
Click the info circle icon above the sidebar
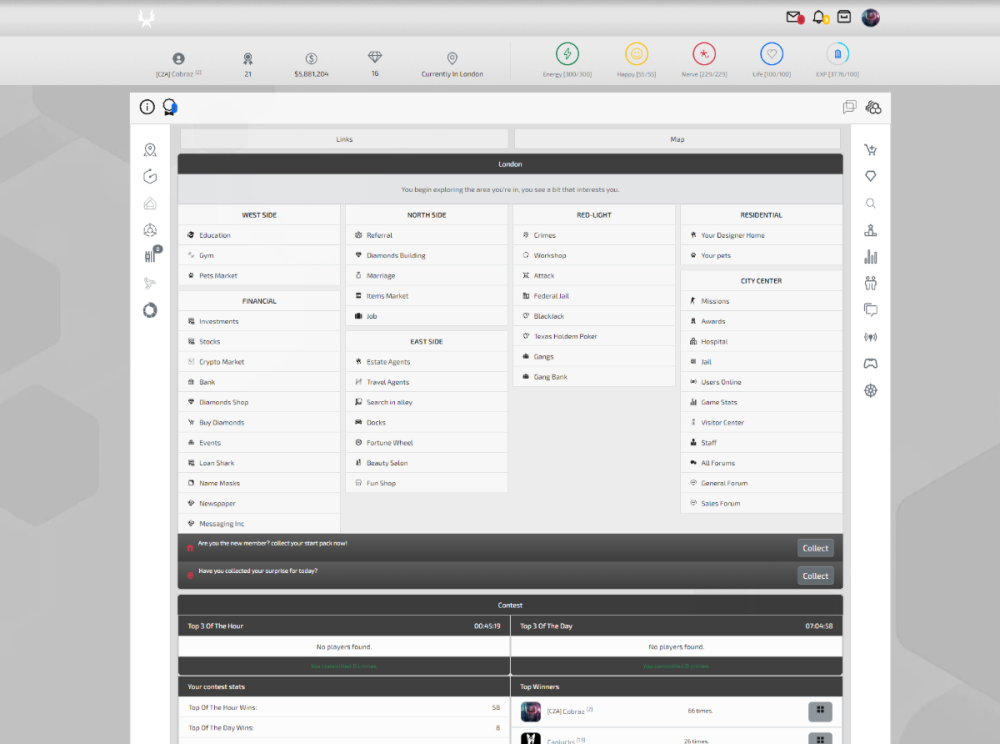point(147,107)
